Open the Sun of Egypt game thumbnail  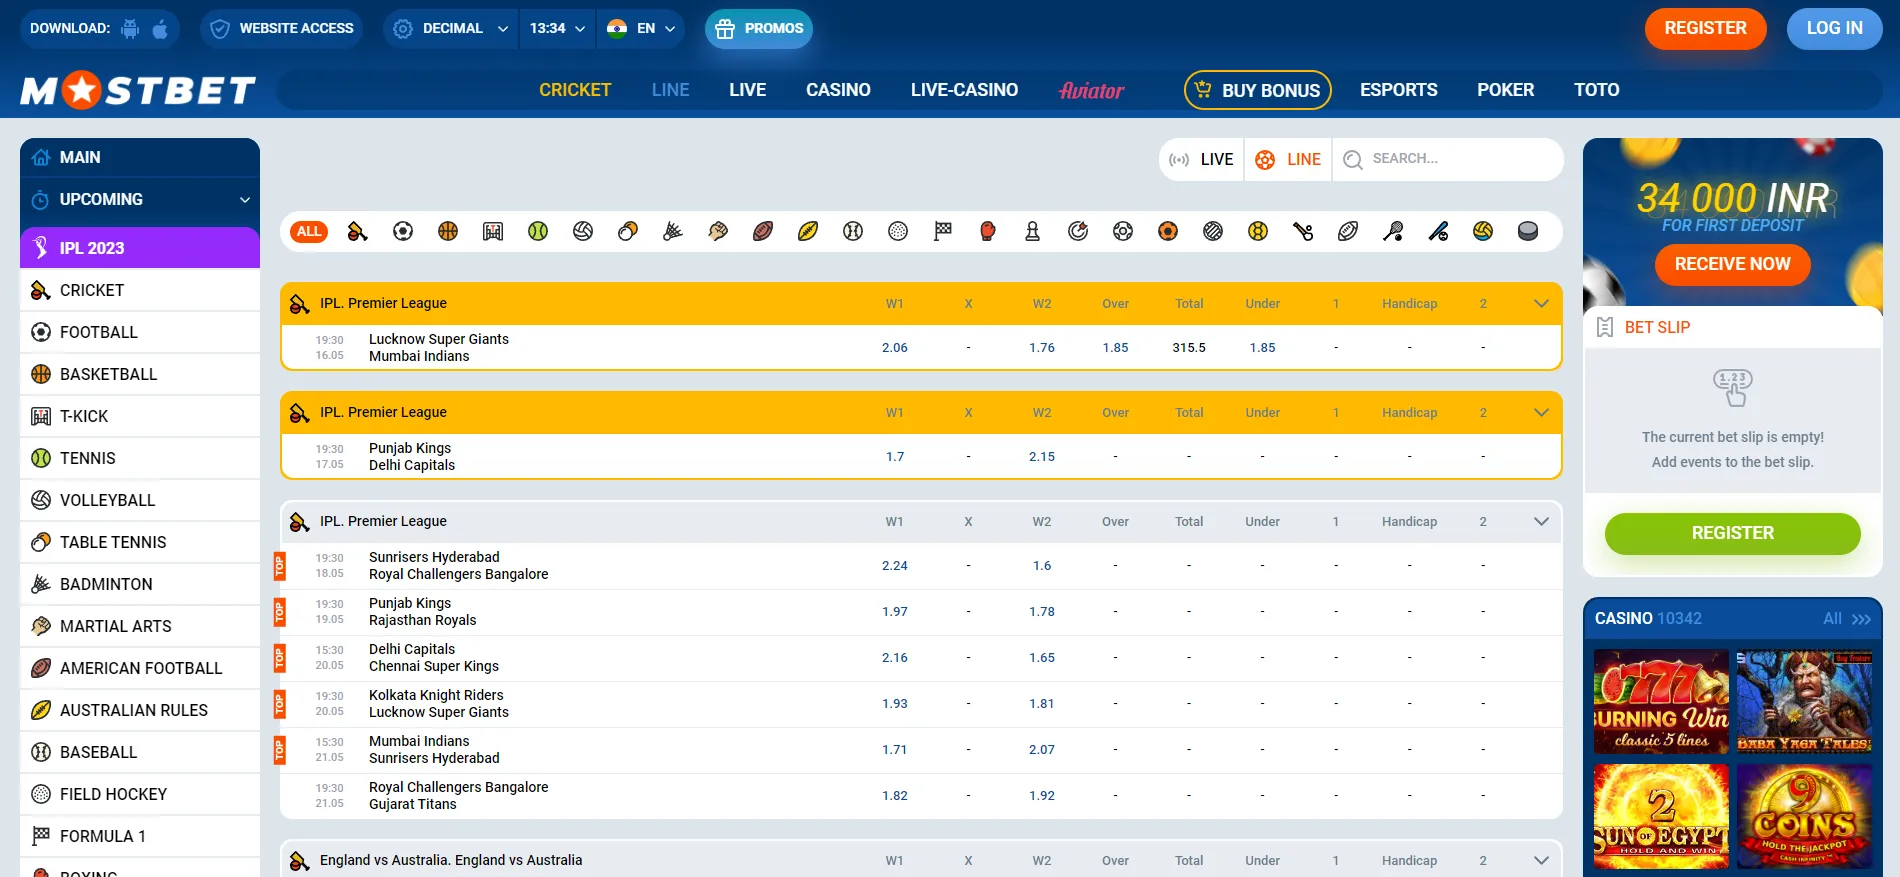(x=1661, y=816)
